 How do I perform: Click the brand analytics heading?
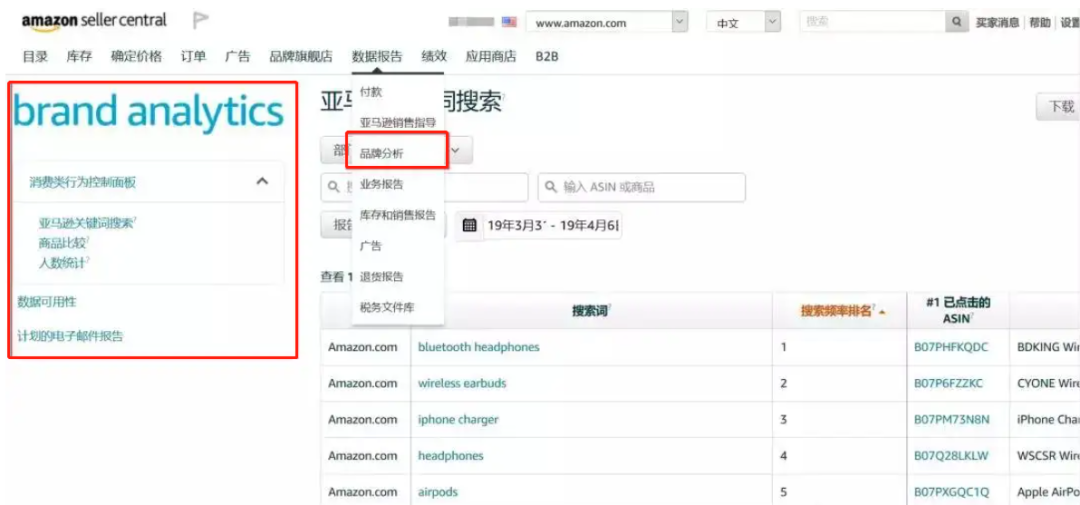(148, 112)
